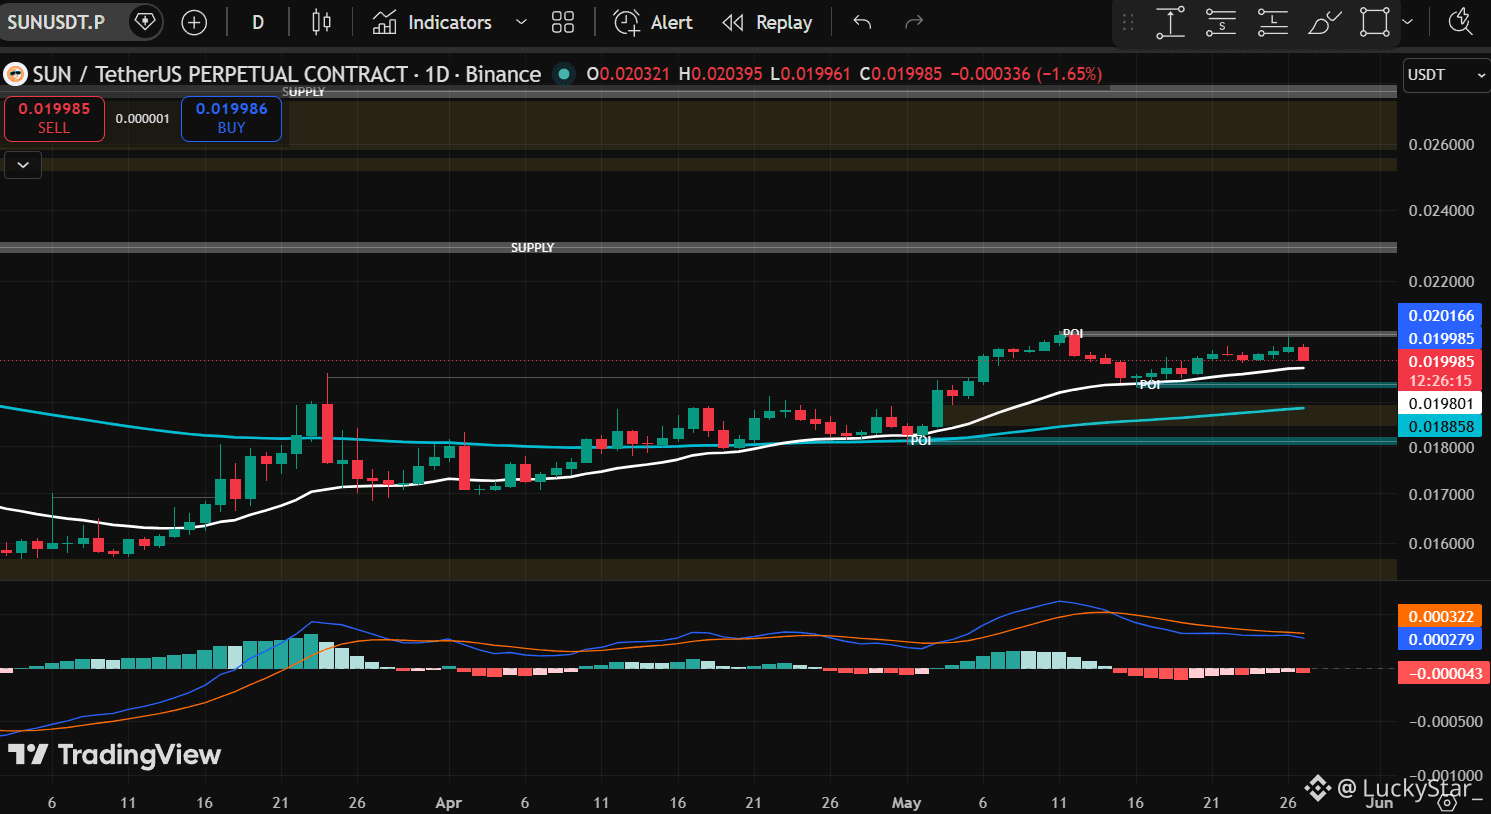Screen dimensions: 1491x814
Task: Click the SELL 0.019985 button
Action: click(54, 118)
